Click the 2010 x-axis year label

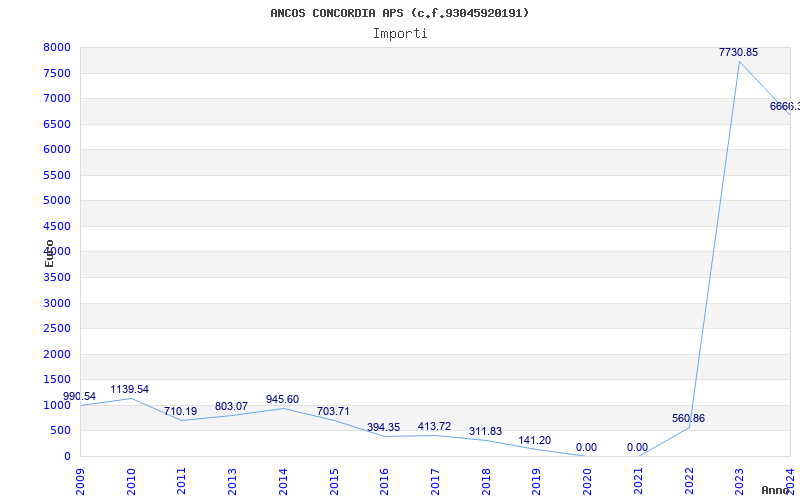[131, 482]
